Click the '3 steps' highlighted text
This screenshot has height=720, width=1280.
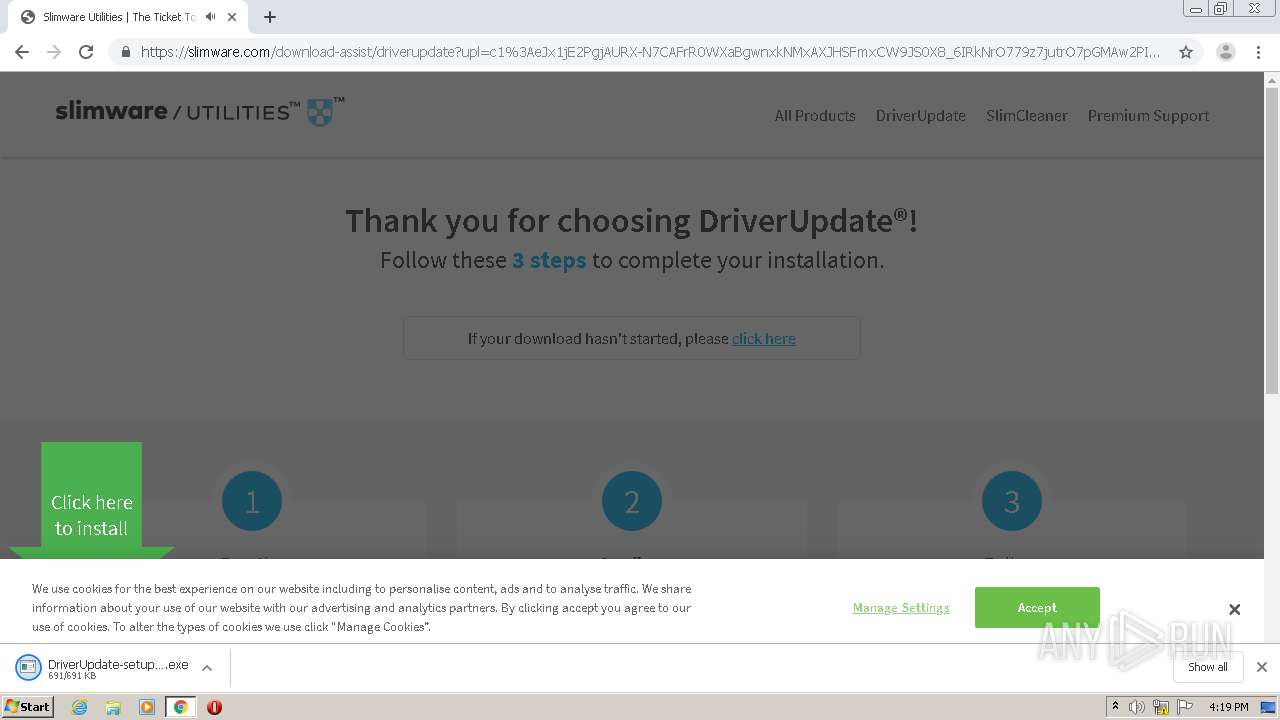[x=549, y=260]
